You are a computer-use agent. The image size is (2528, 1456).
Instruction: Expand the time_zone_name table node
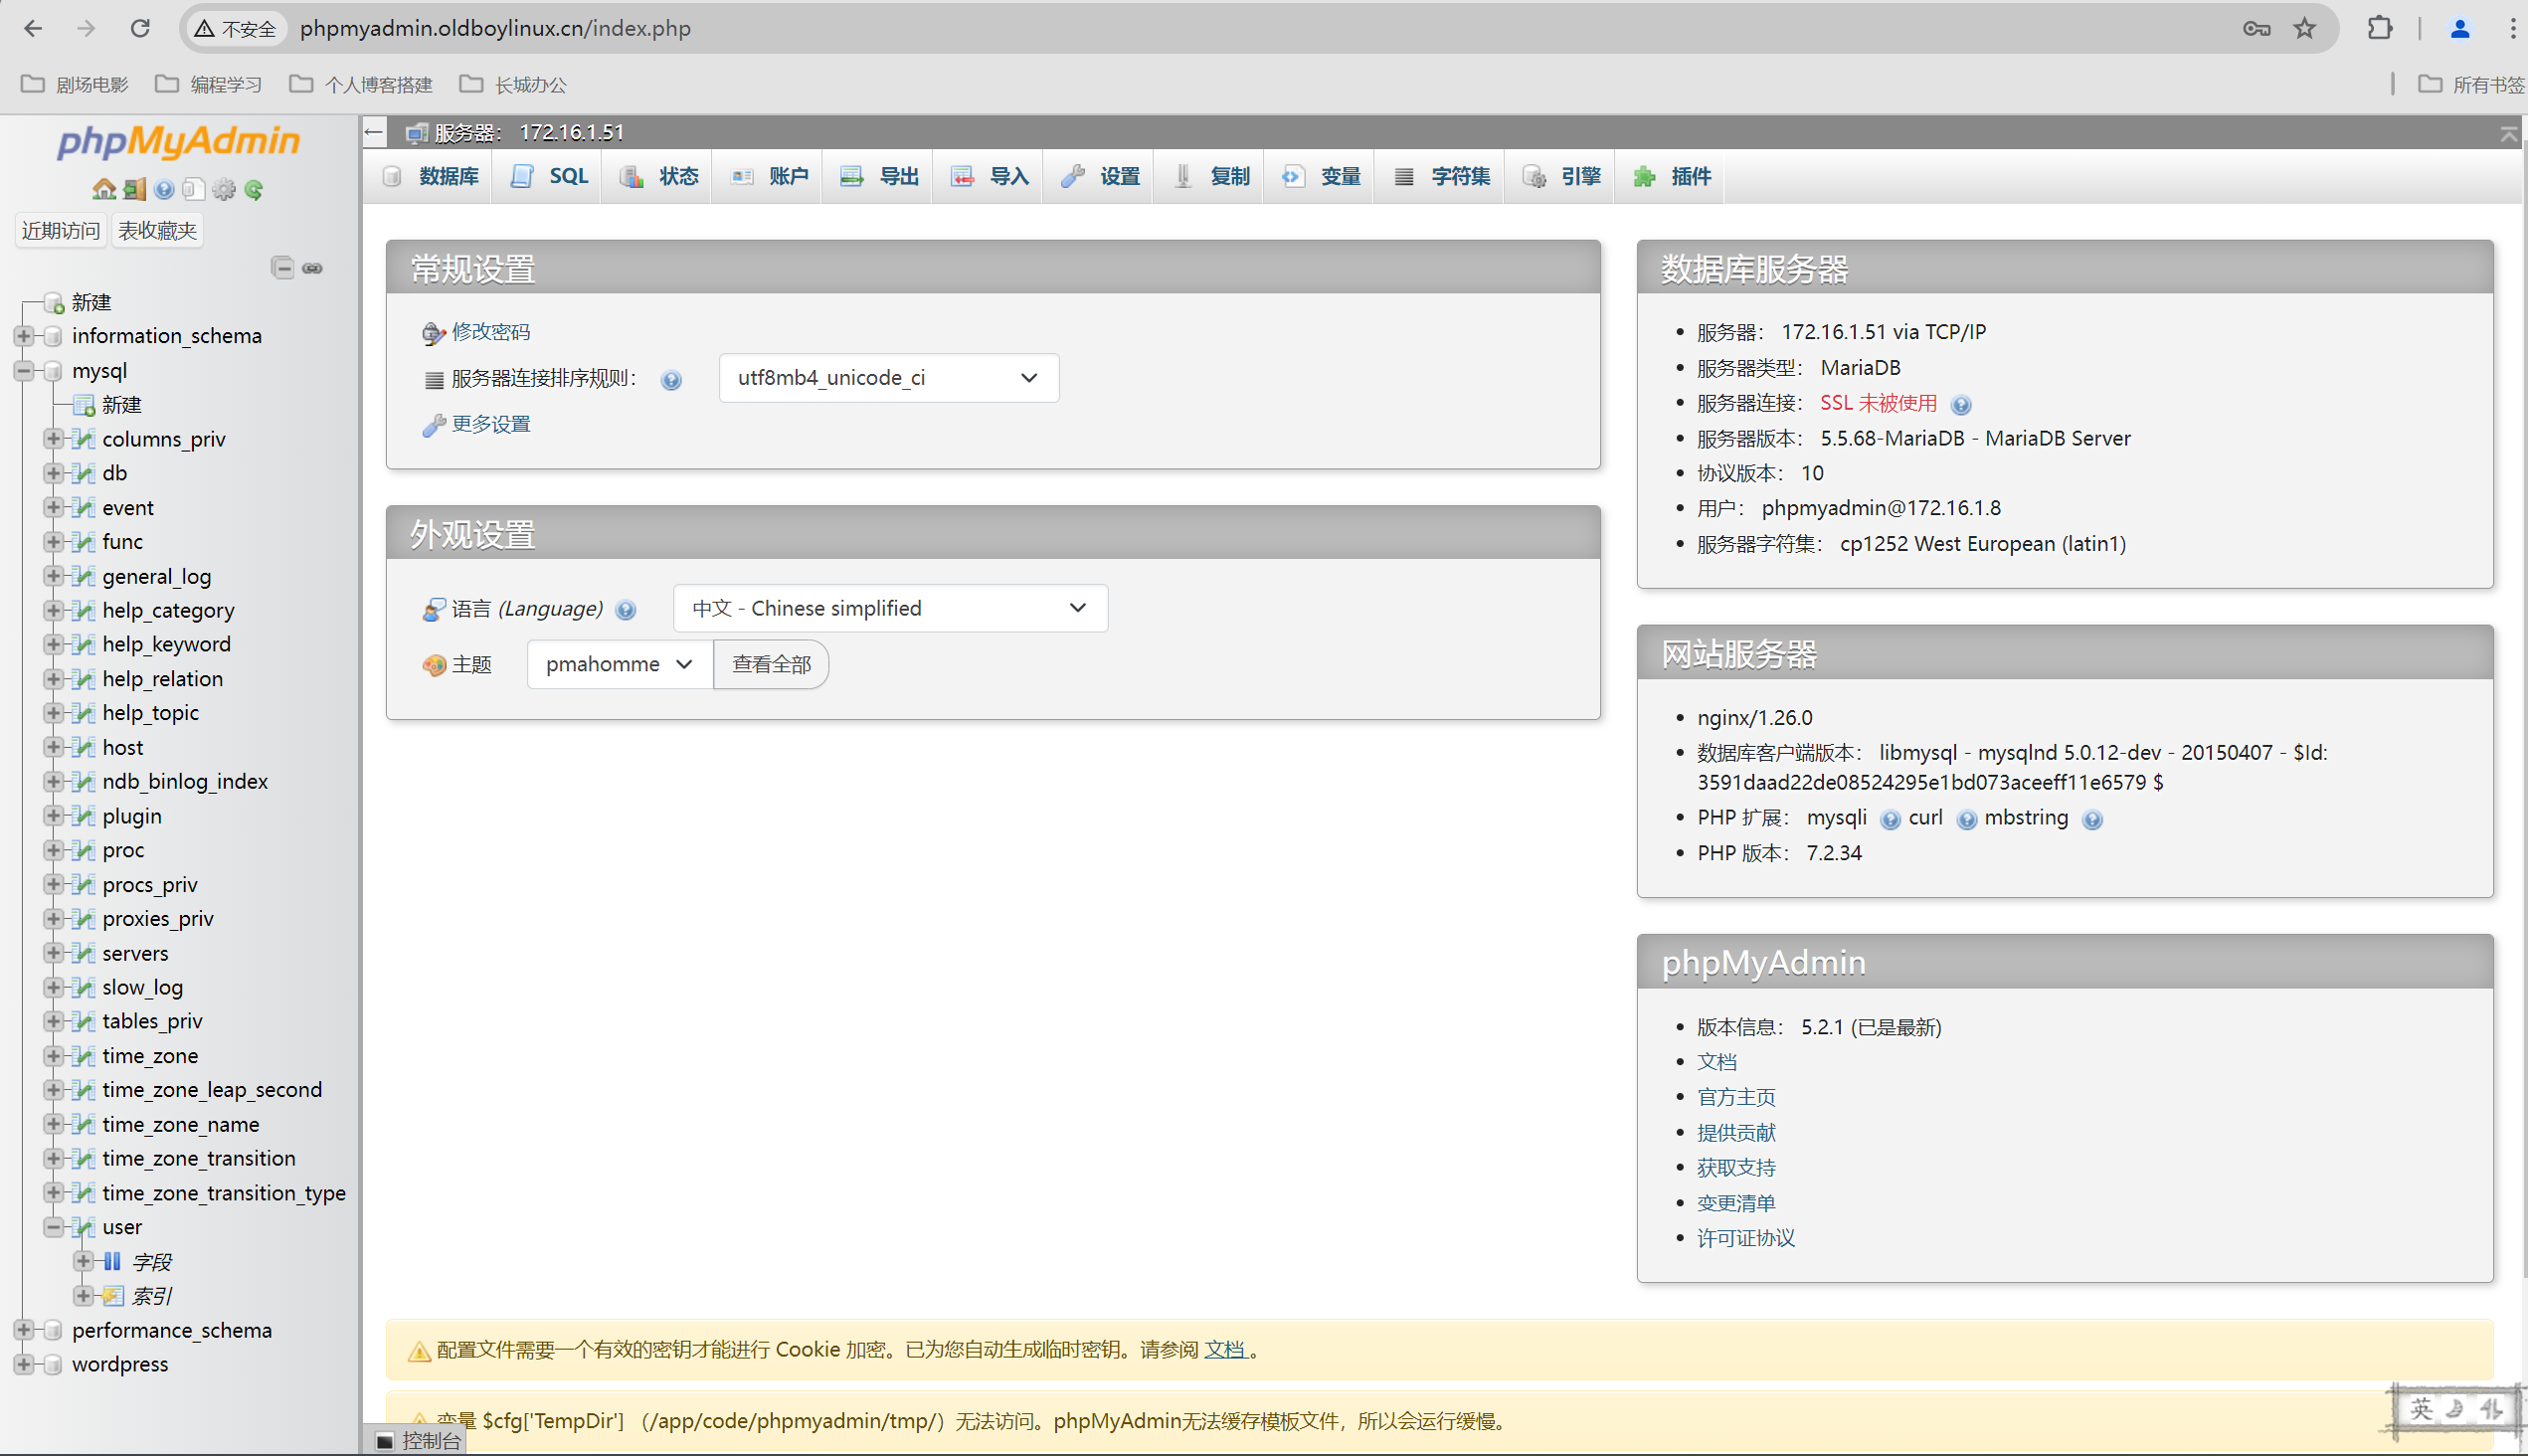(x=54, y=1124)
